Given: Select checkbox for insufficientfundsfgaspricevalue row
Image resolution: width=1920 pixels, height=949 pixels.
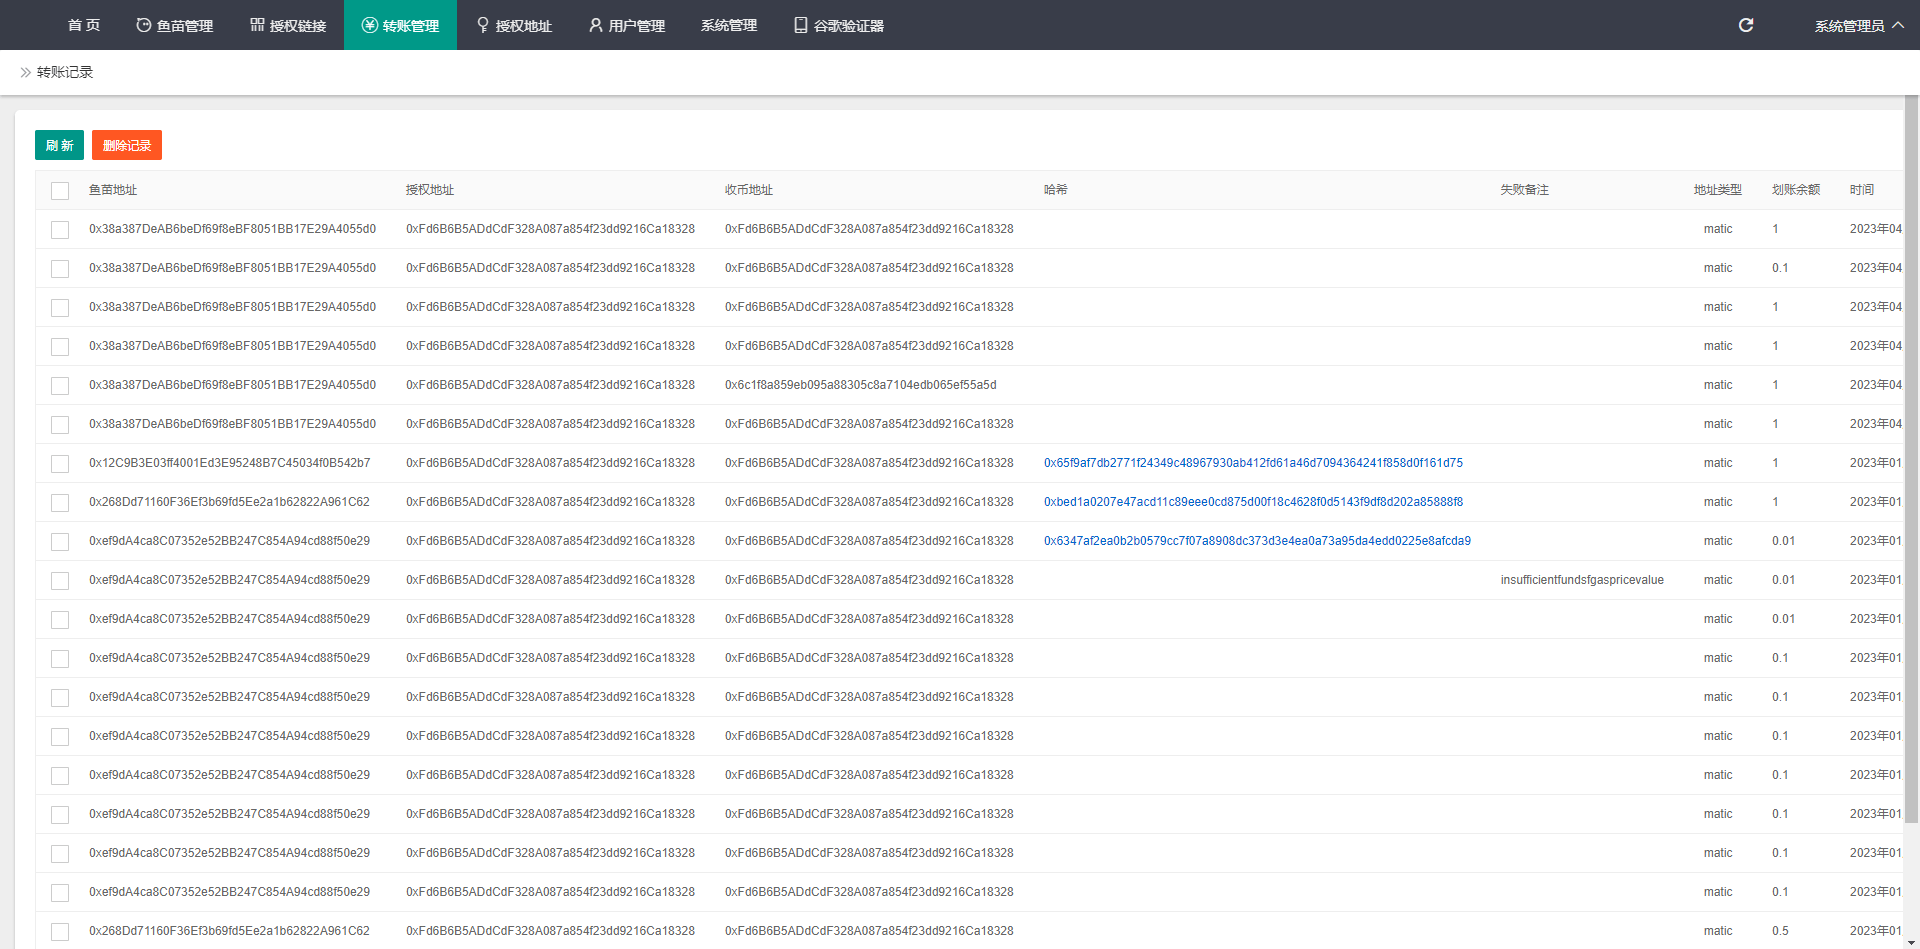Looking at the screenshot, I should [x=60, y=581].
